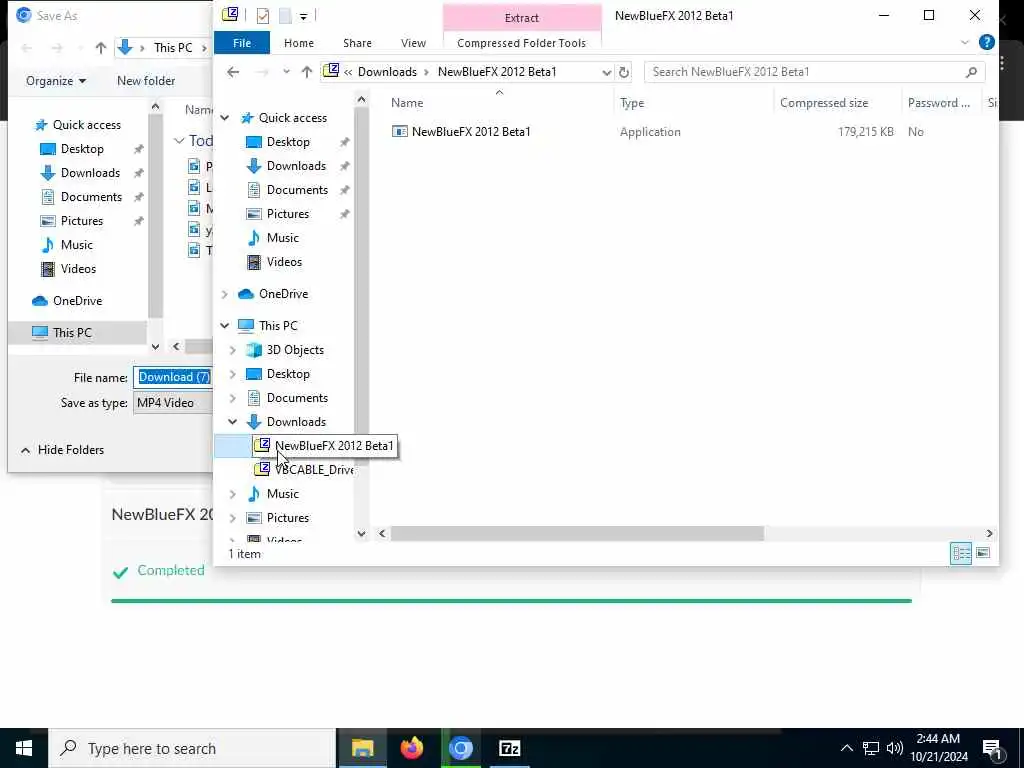
Task: Click New folder in Save As dialog
Action: point(146,81)
